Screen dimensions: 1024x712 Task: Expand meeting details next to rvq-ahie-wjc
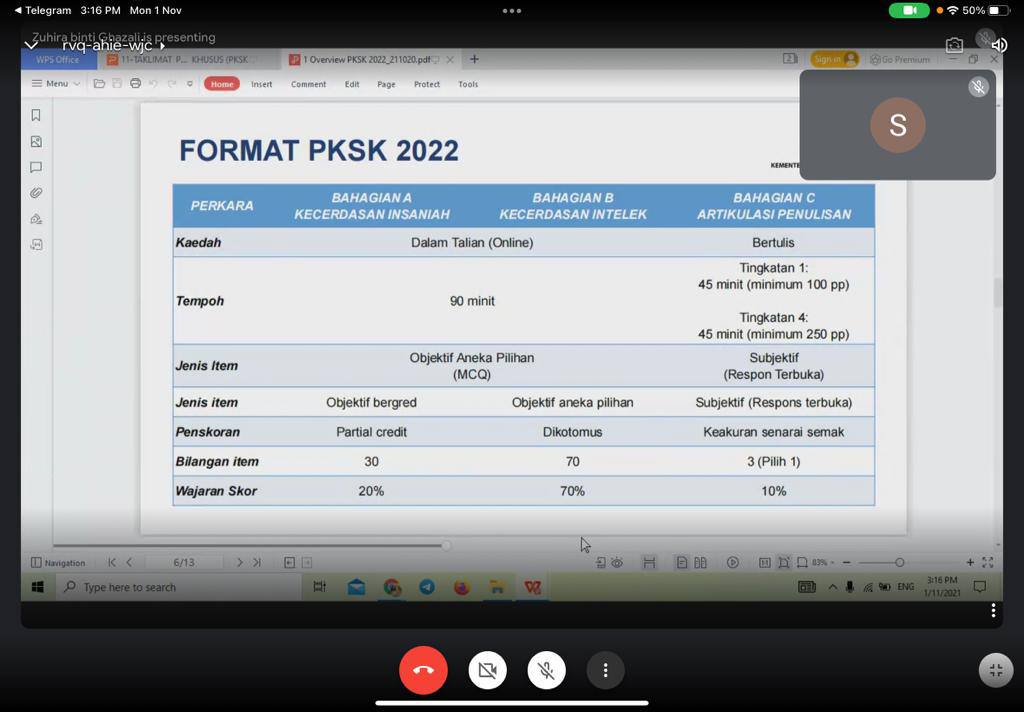tap(163, 46)
